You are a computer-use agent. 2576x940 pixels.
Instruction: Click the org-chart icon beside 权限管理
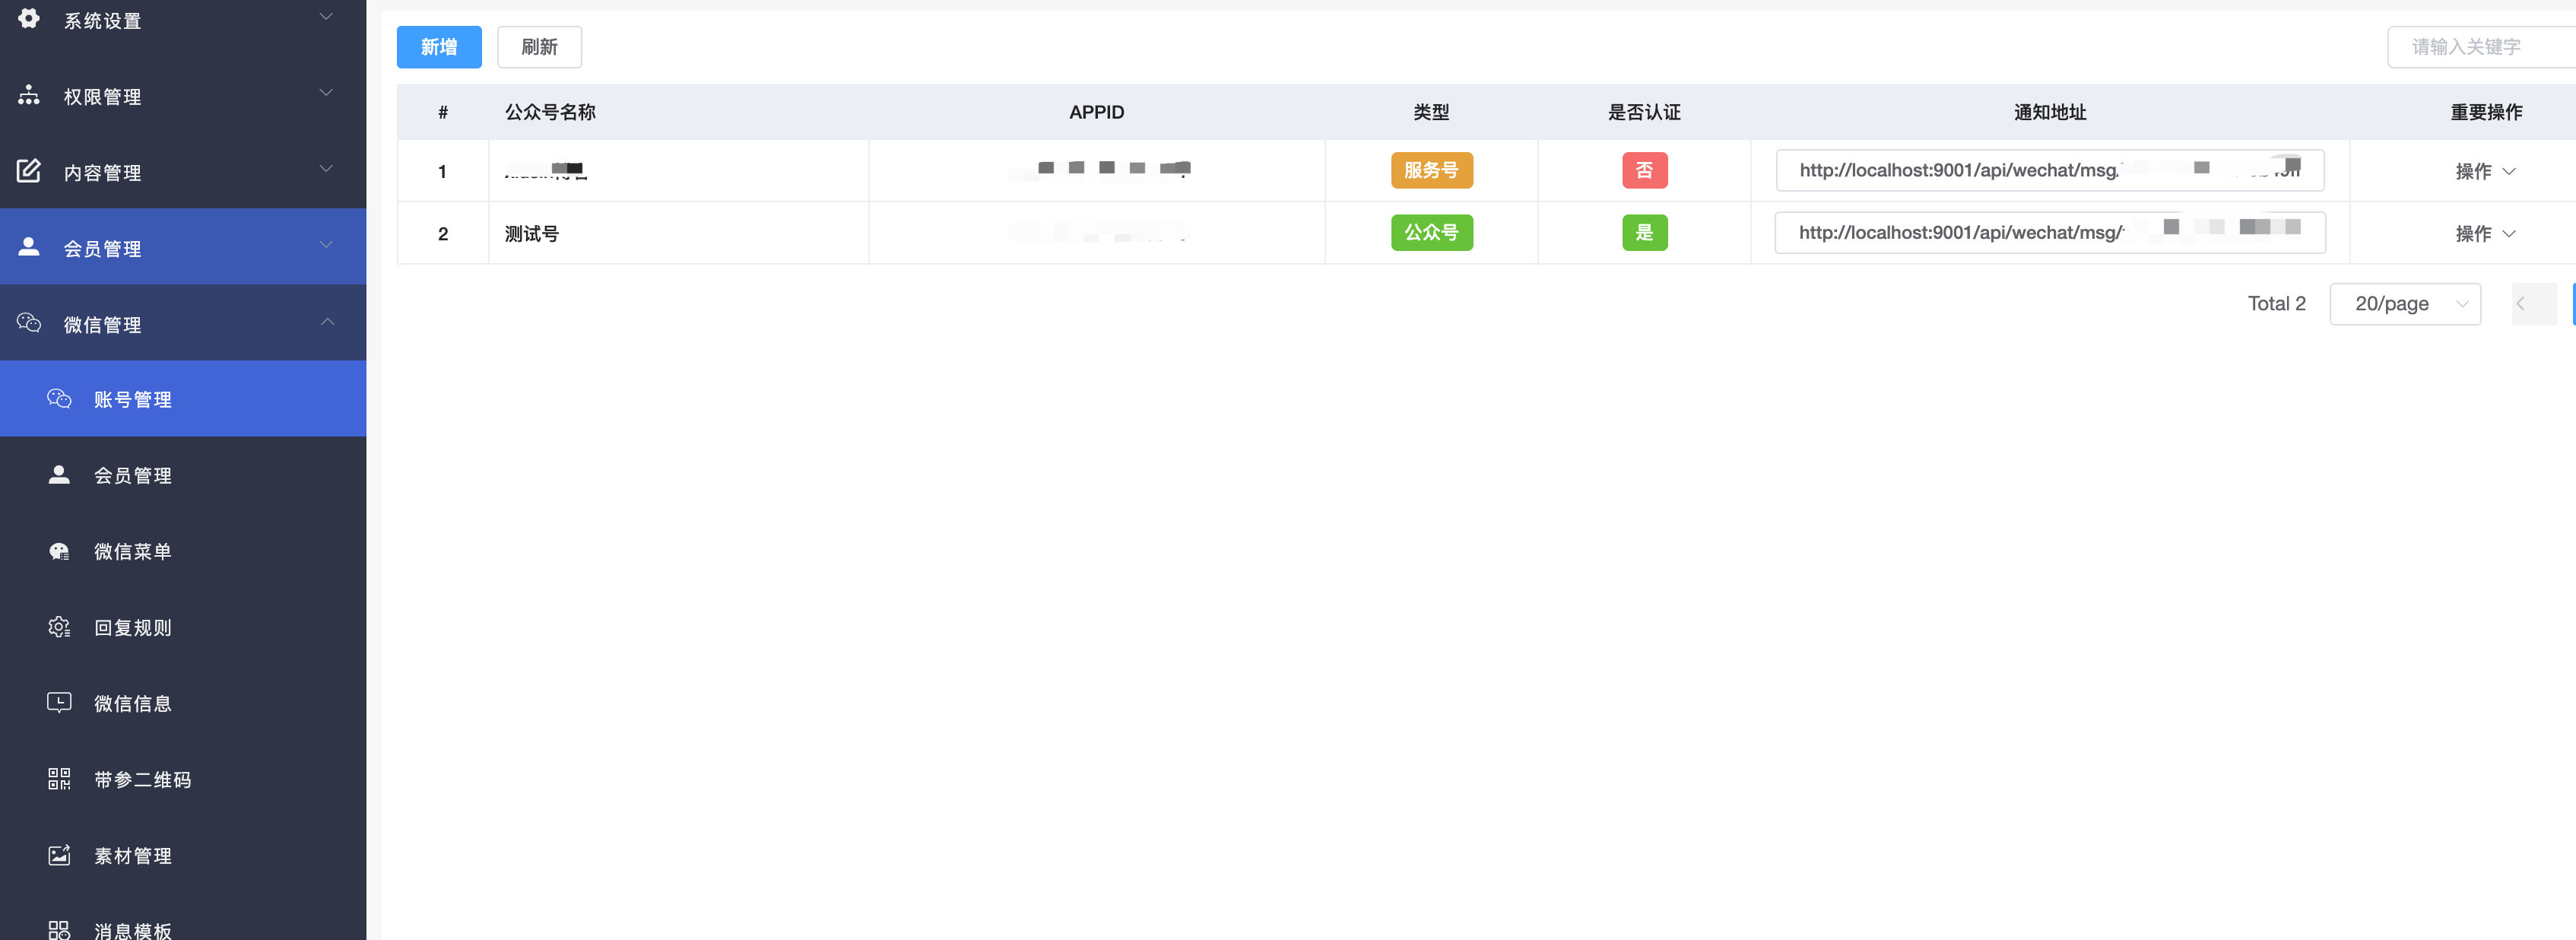click(x=29, y=95)
